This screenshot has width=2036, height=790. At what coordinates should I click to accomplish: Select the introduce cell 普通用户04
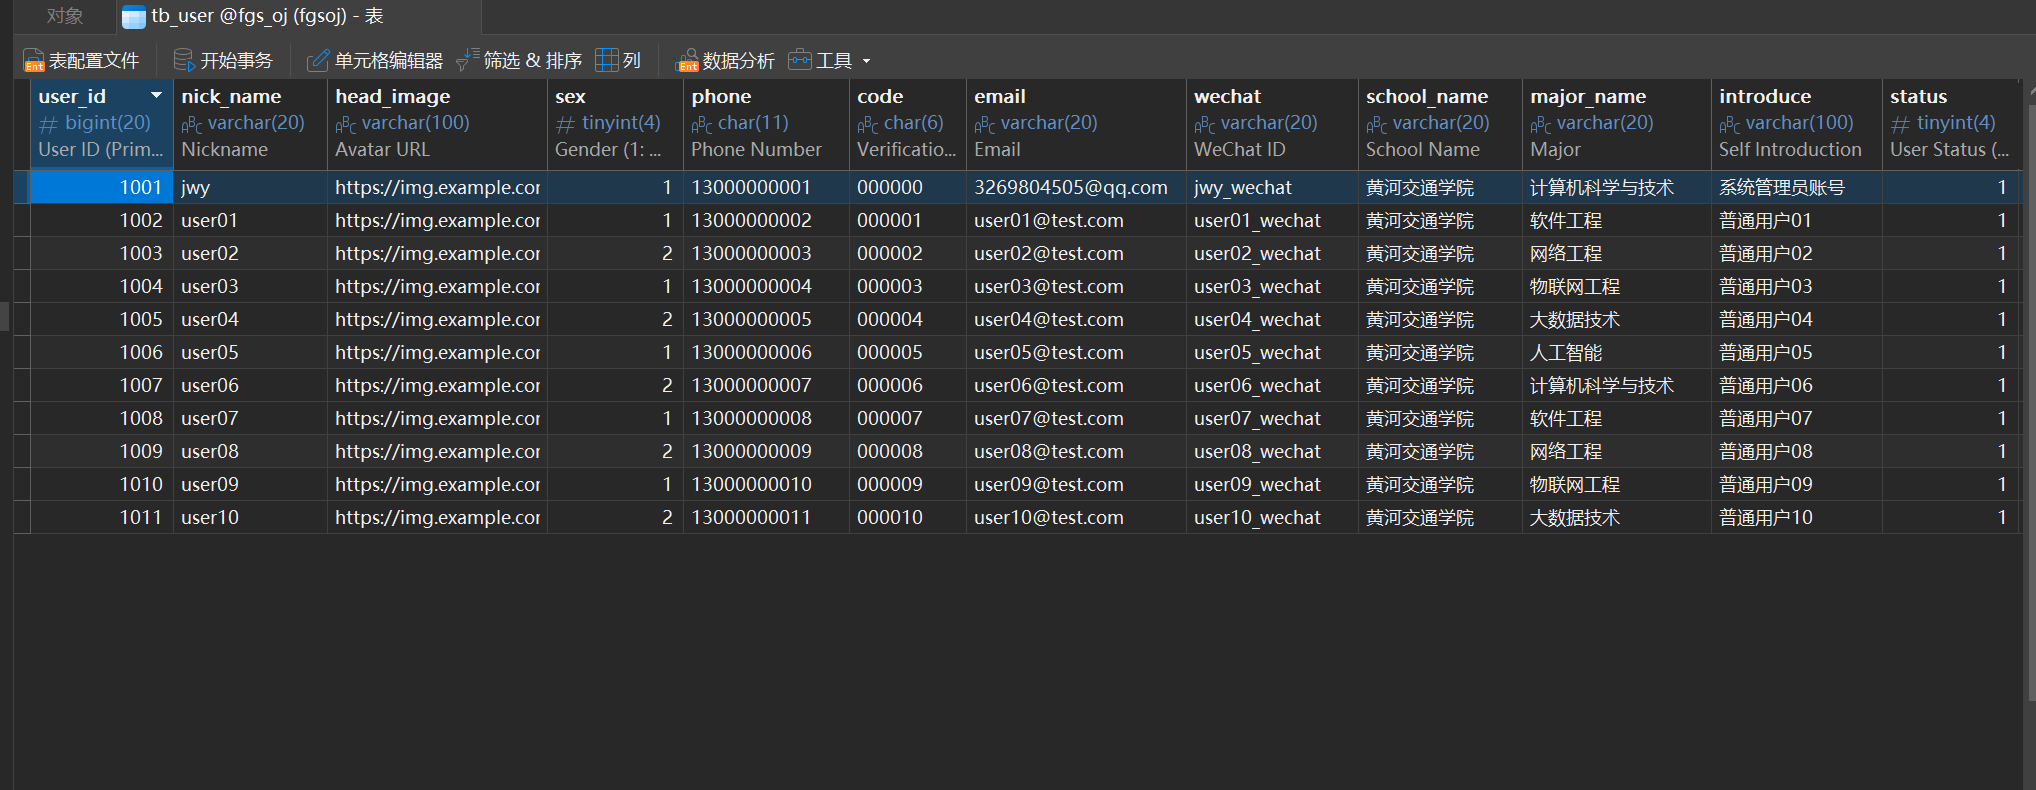[x=1796, y=320]
